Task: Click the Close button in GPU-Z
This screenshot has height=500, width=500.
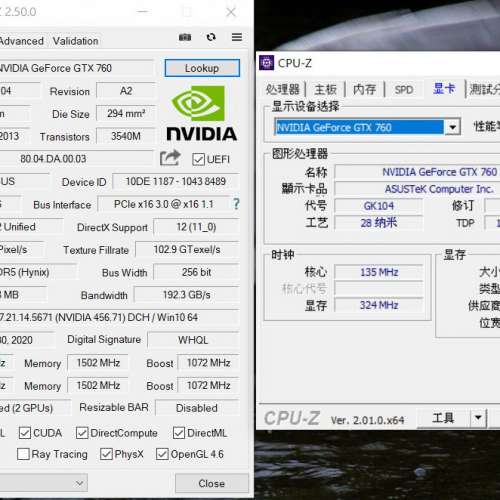Action: coord(212,483)
